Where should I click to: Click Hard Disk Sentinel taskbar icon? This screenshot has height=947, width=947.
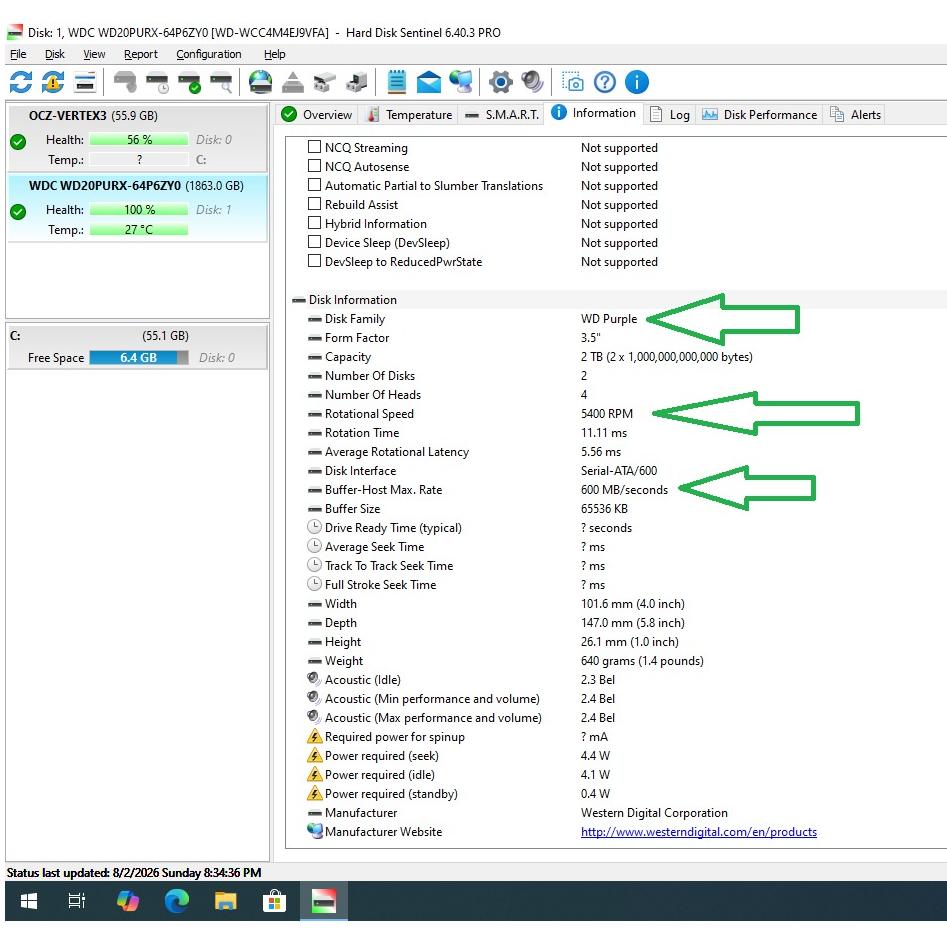pyautogui.click(x=324, y=901)
